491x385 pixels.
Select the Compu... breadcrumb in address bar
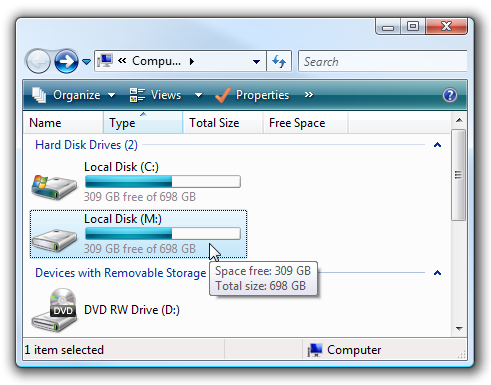point(156,61)
